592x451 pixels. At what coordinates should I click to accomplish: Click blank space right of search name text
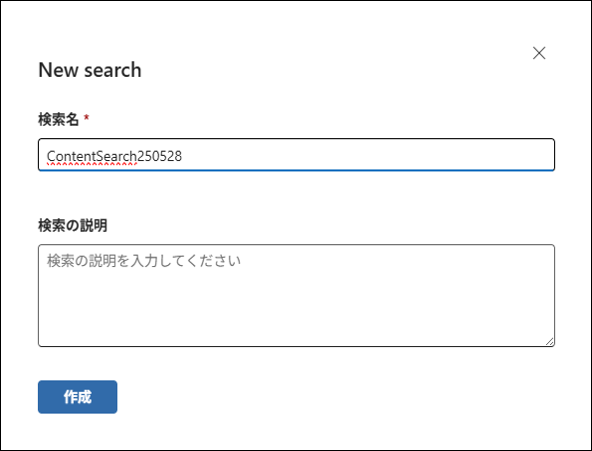(366, 155)
